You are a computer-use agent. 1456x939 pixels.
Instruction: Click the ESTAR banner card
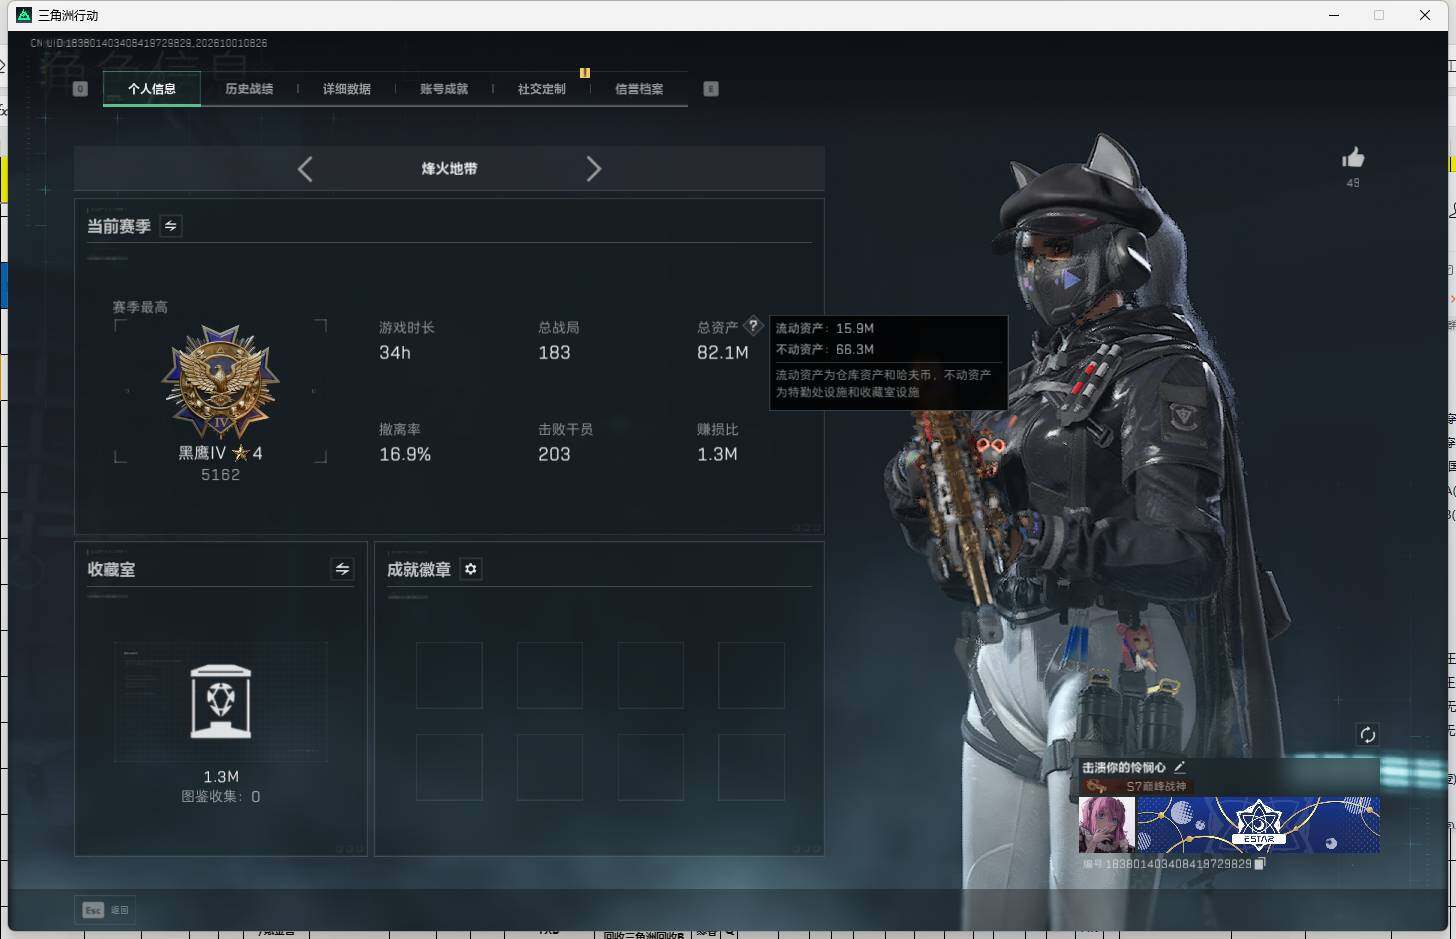[1258, 825]
